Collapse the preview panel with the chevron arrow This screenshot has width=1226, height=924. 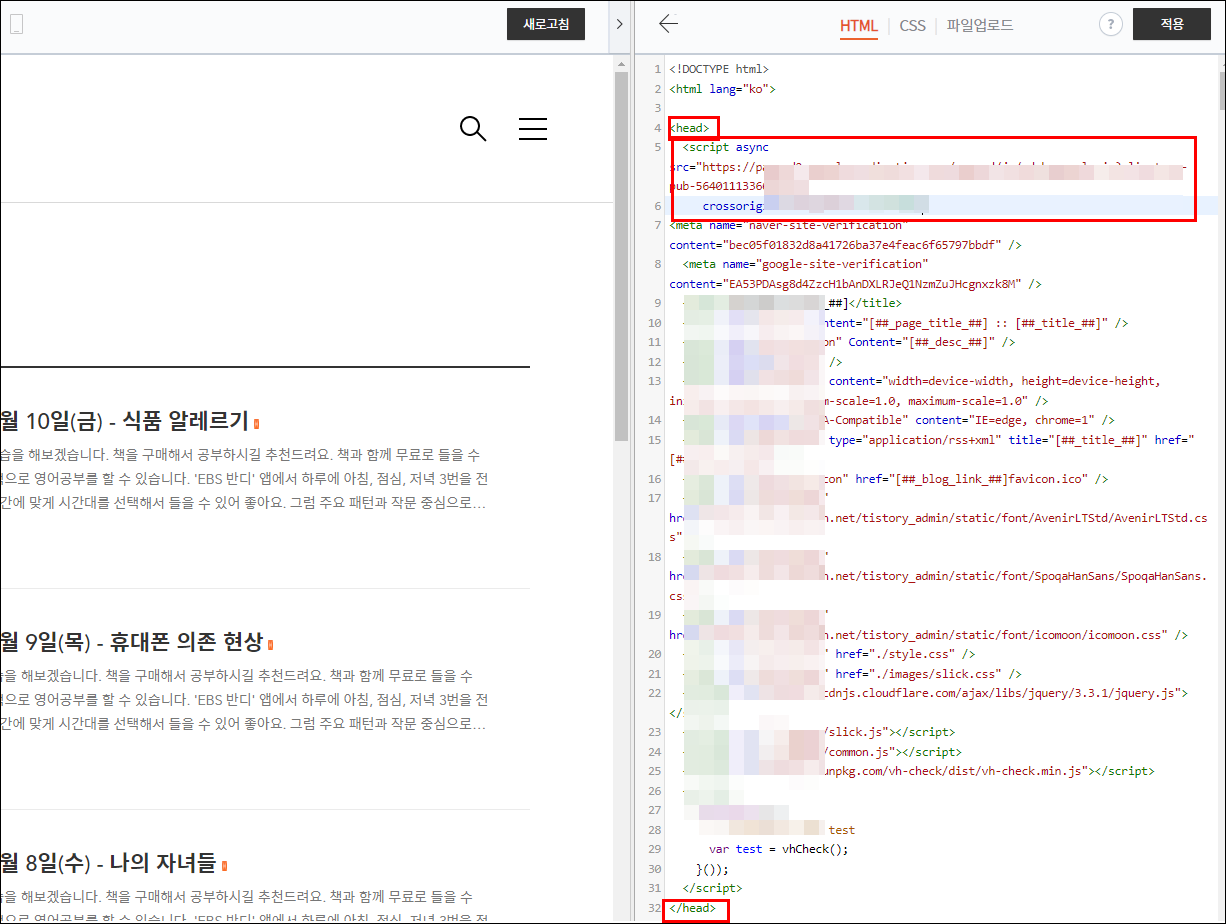tap(620, 24)
